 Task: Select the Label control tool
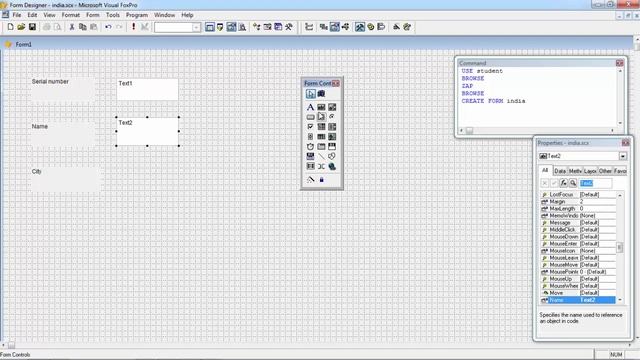pos(310,107)
